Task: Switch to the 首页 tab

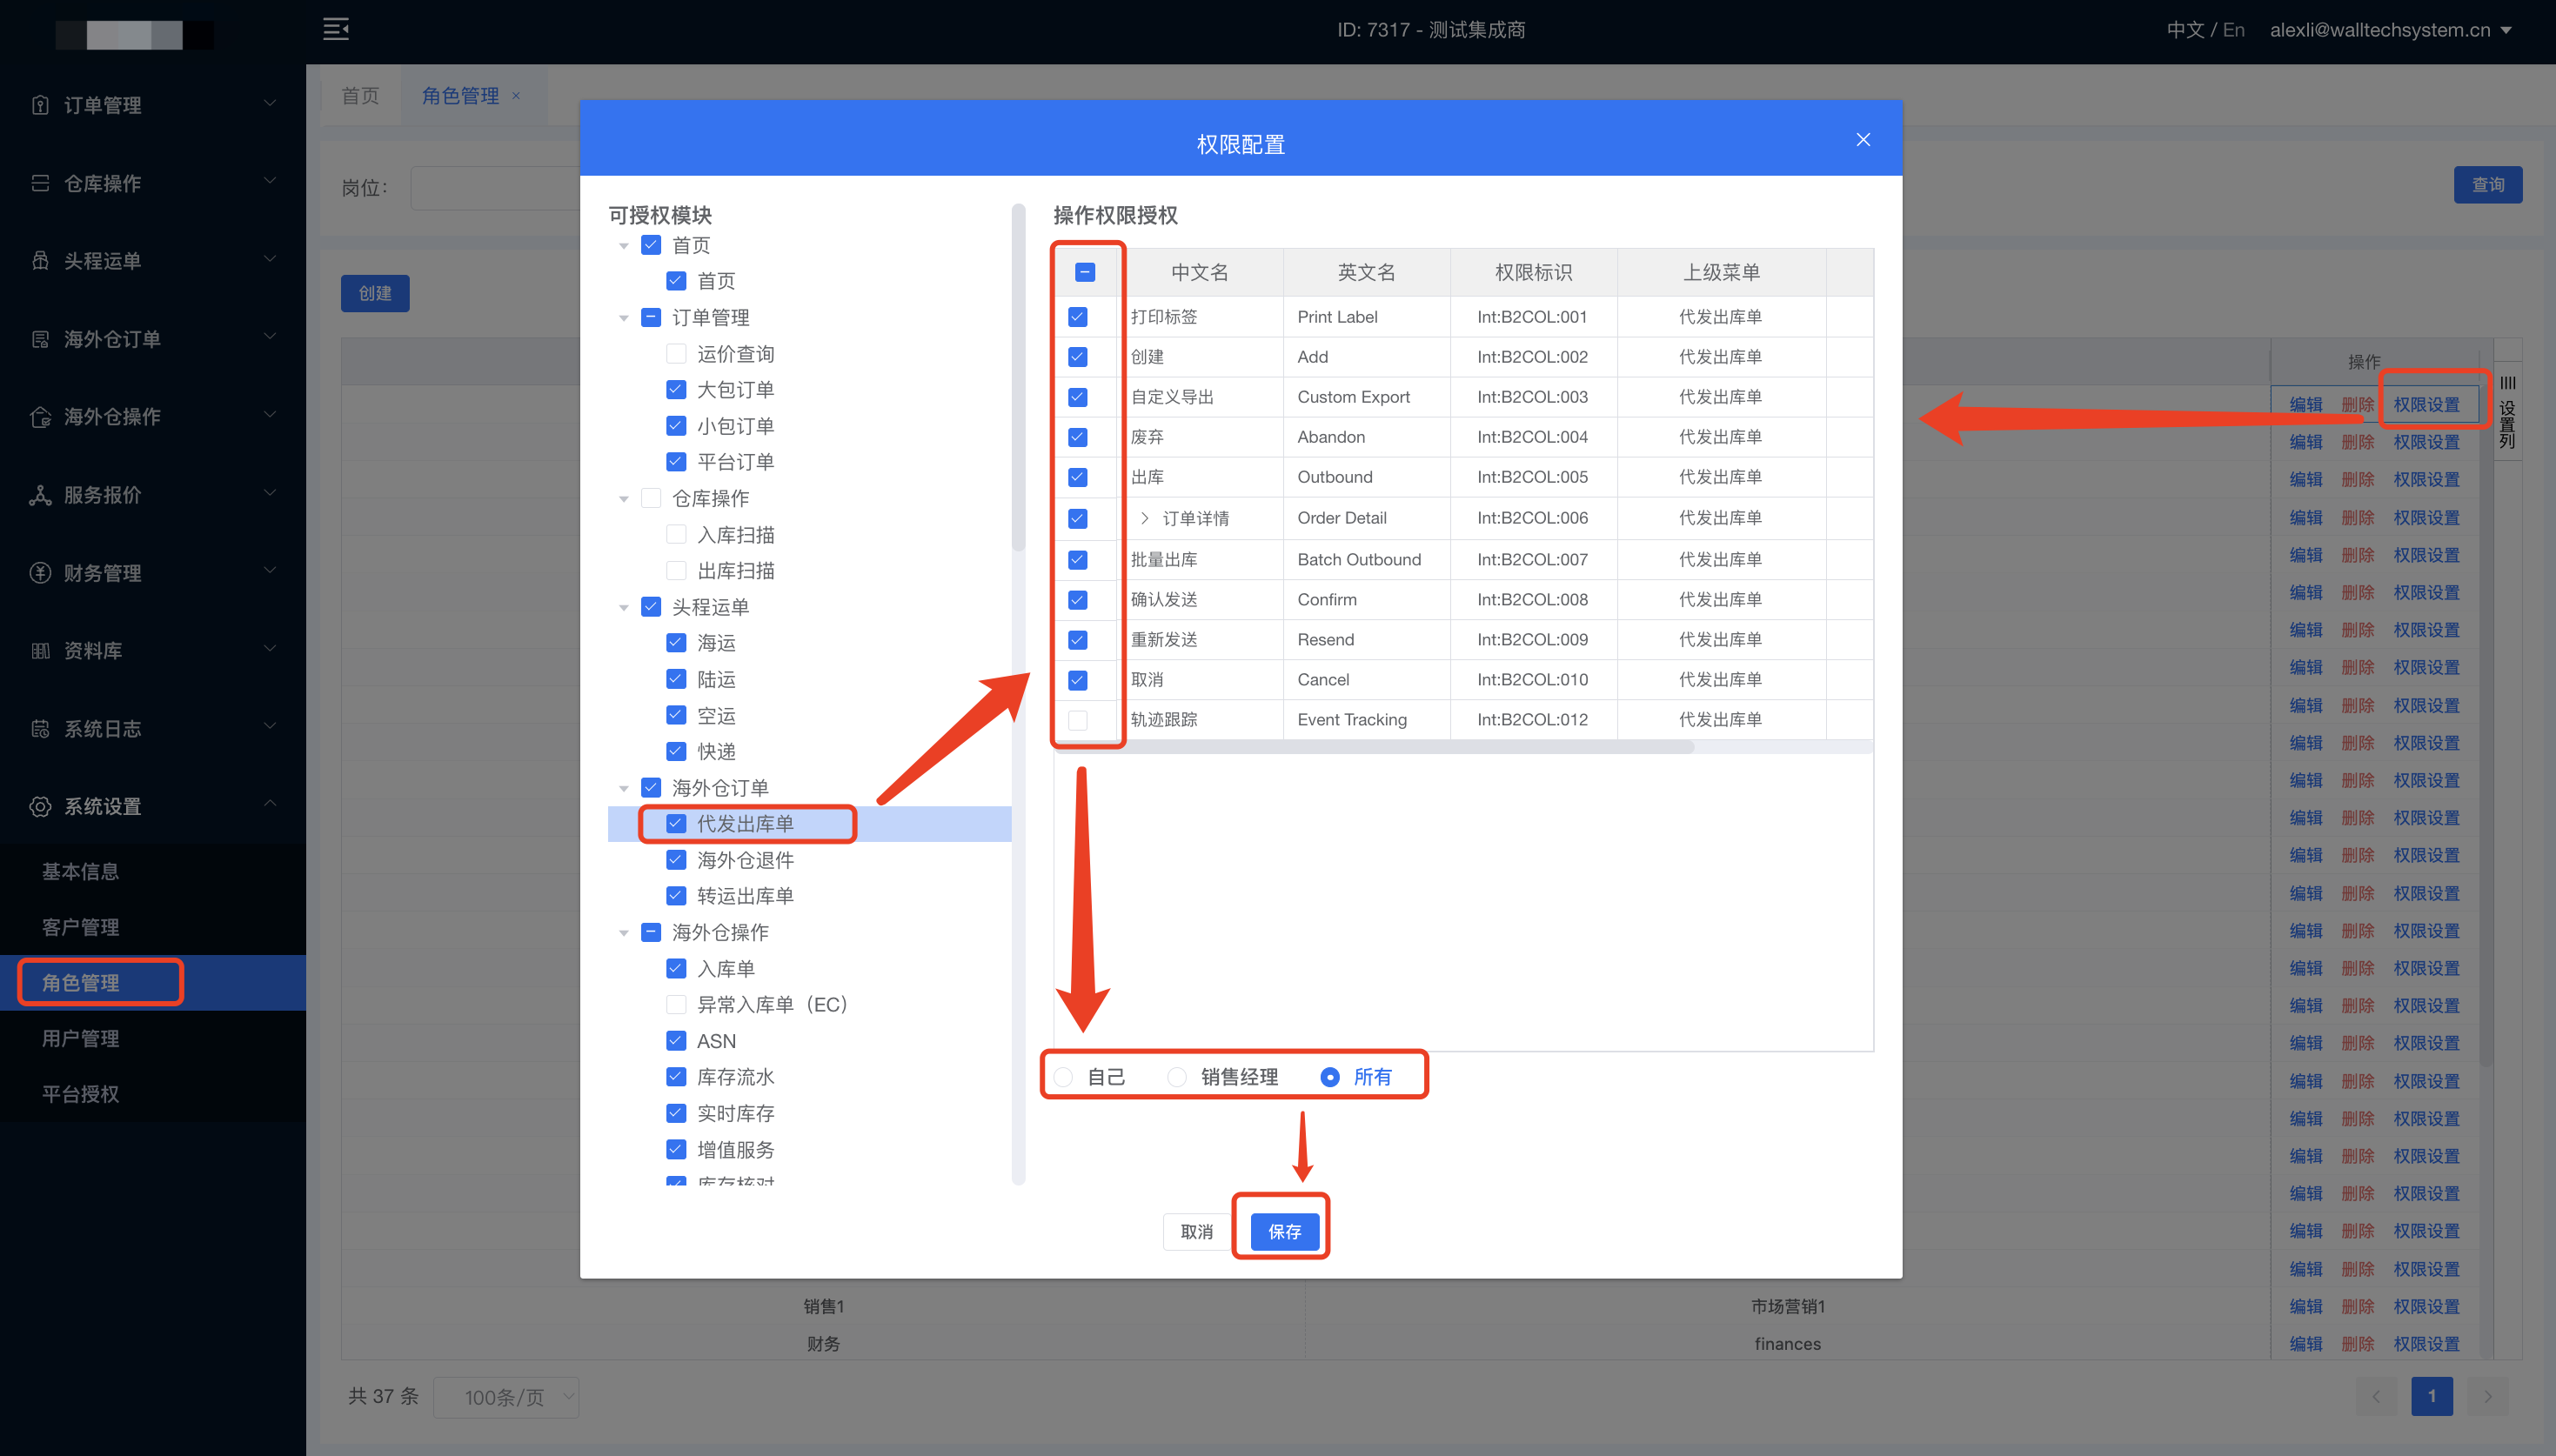Action: 360,96
